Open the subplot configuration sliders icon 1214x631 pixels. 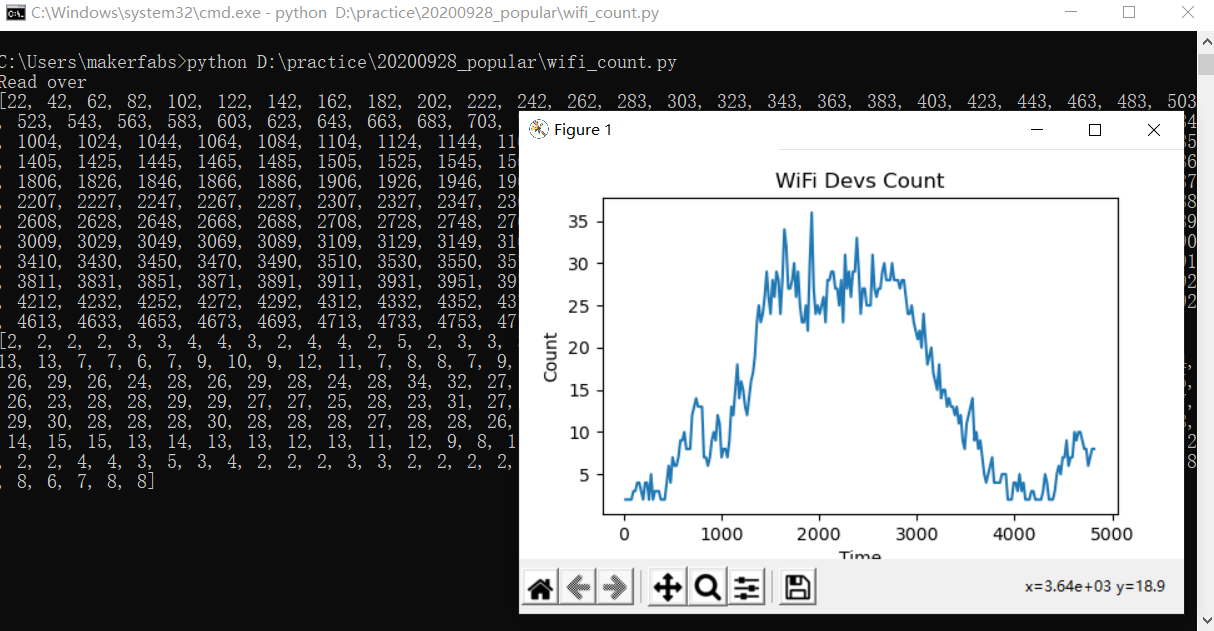(746, 587)
